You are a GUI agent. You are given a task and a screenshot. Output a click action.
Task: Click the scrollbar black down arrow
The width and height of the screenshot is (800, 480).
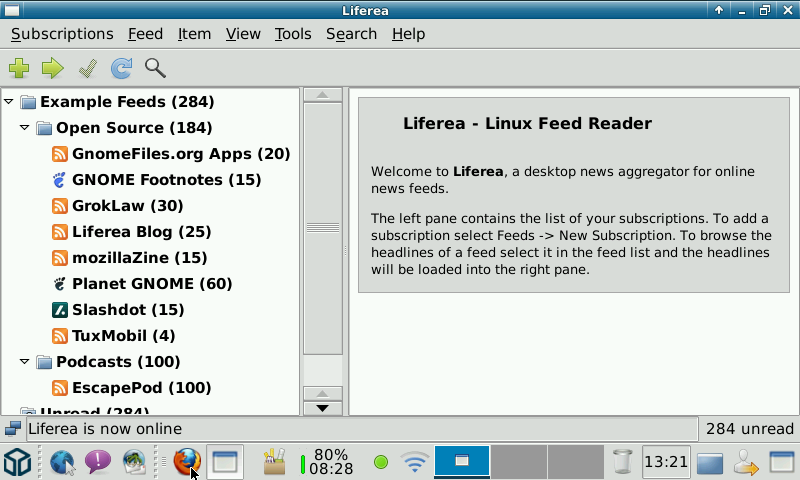[x=322, y=408]
